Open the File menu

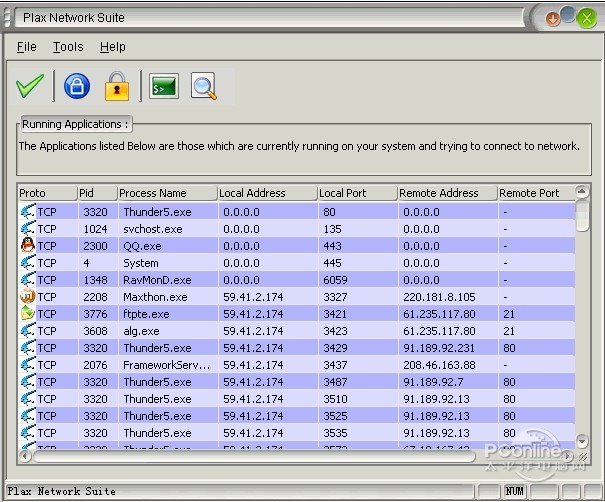[27, 47]
